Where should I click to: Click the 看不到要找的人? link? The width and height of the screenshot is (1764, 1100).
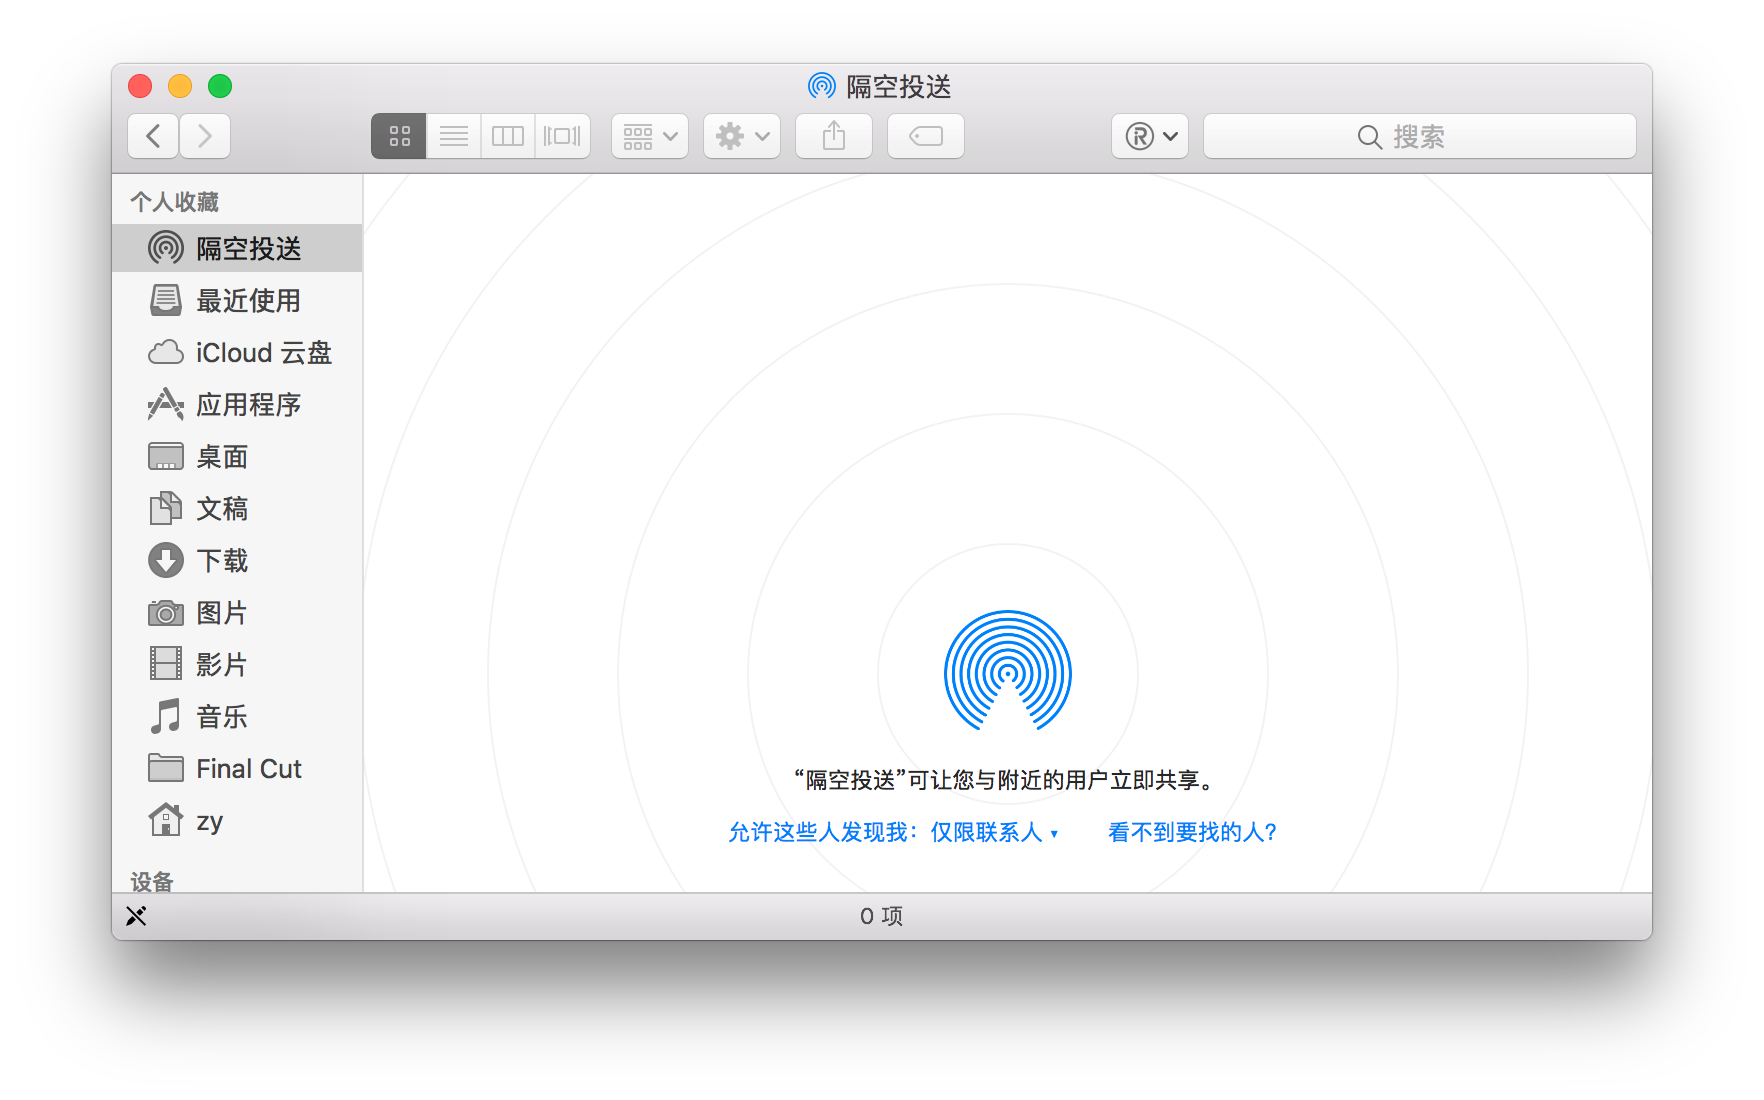tap(1192, 832)
